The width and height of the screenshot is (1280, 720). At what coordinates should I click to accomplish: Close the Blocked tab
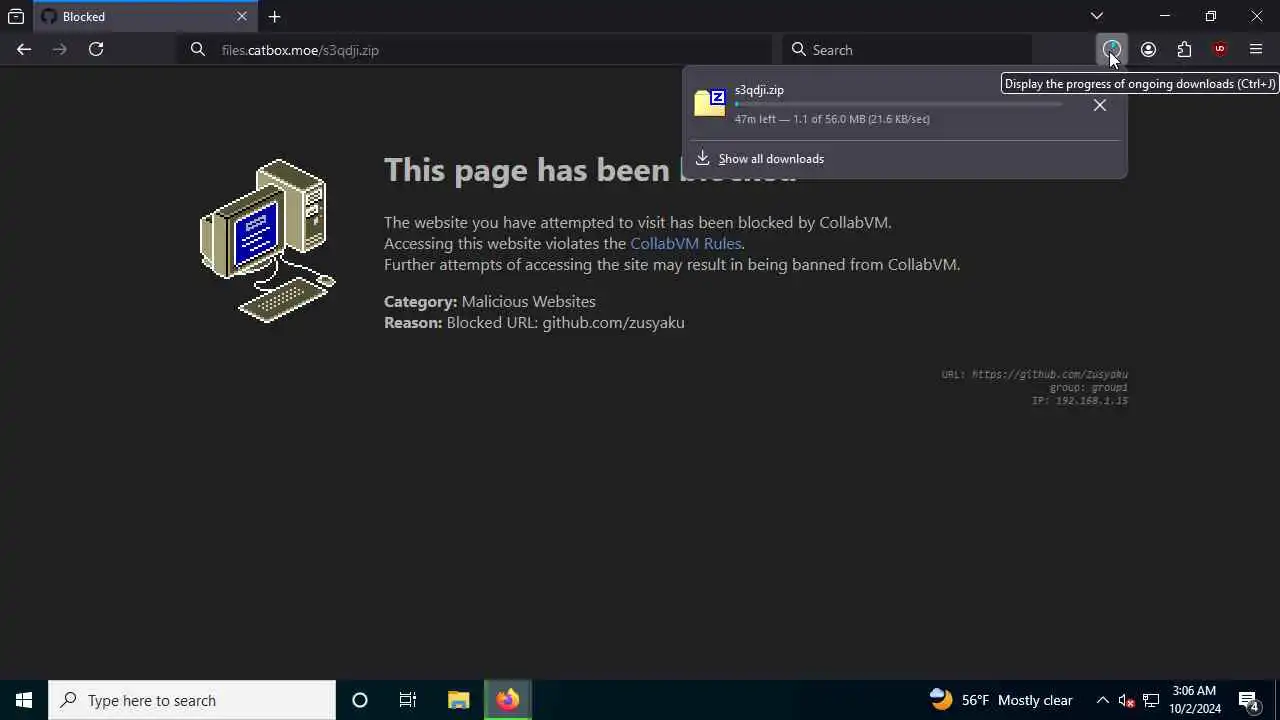tap(241, 16)
